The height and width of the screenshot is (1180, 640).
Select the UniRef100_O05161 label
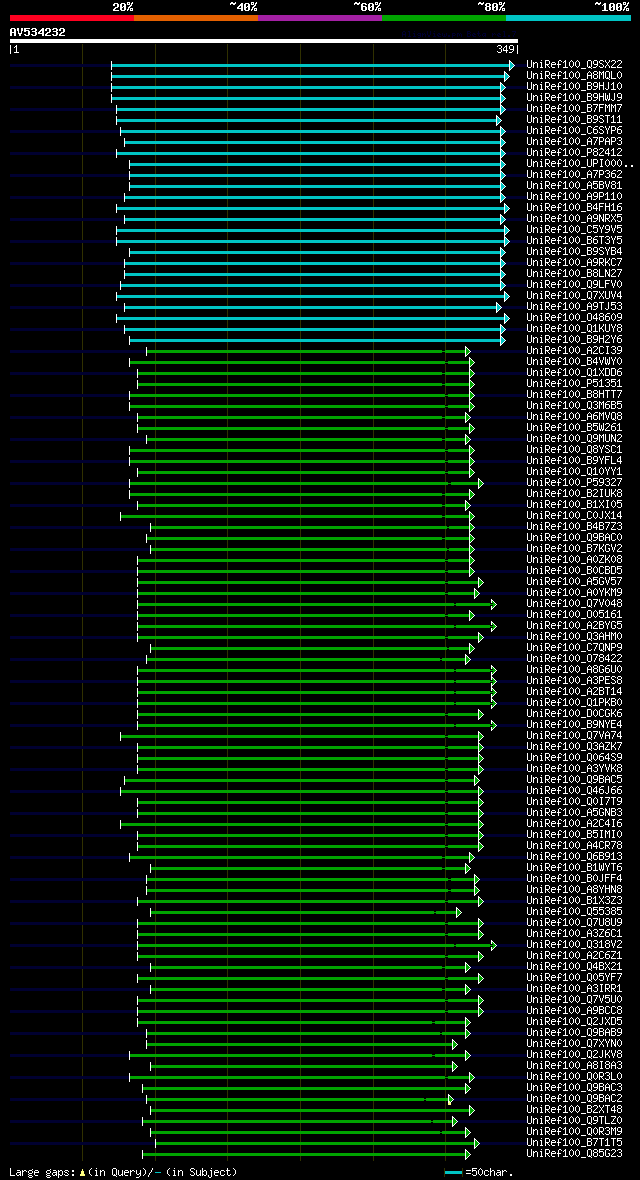click(574, 614)
